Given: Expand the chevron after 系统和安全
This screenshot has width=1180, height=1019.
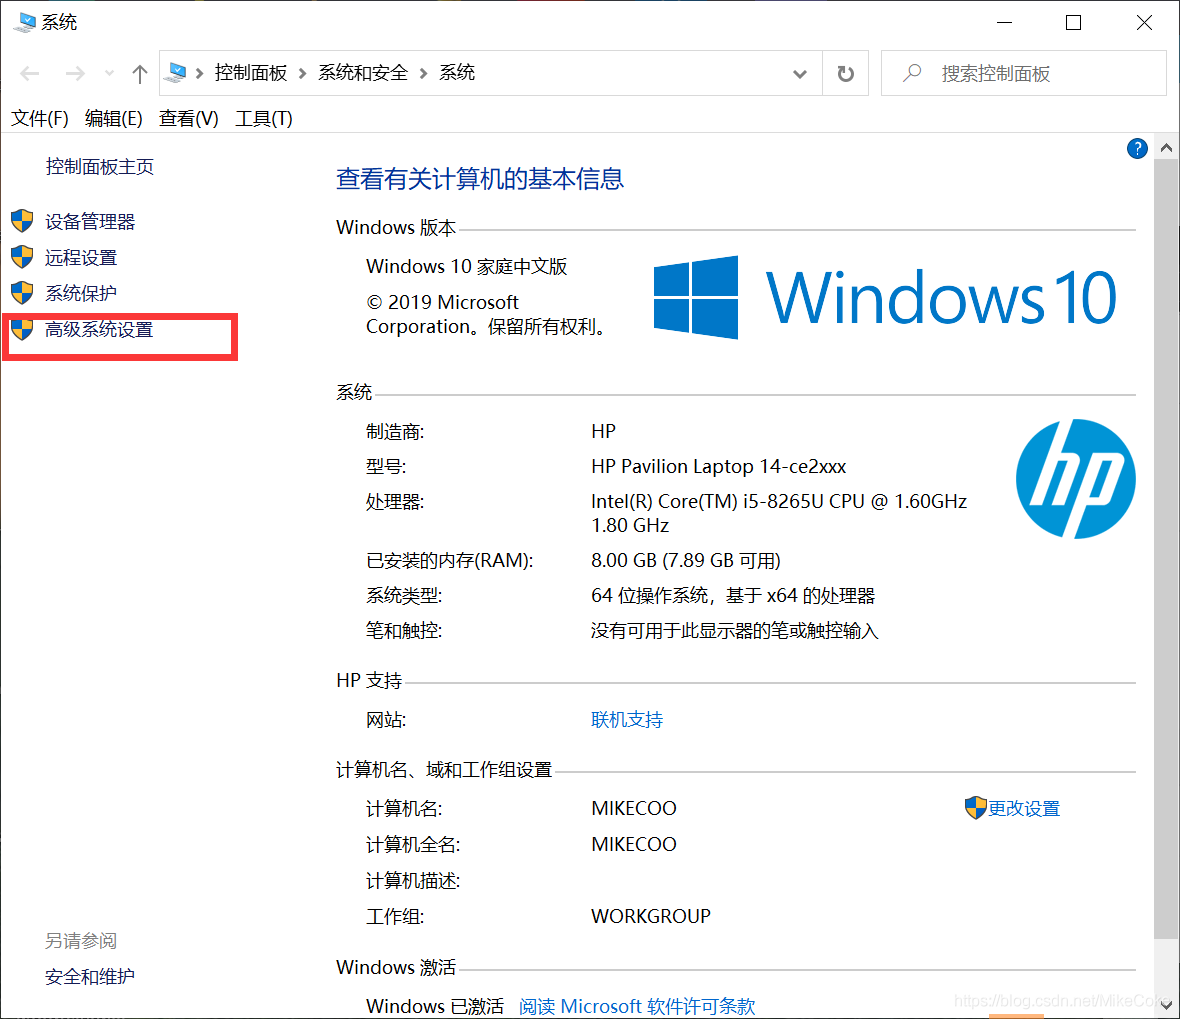Looking at the screenshot, I should (x=423, y=73).
